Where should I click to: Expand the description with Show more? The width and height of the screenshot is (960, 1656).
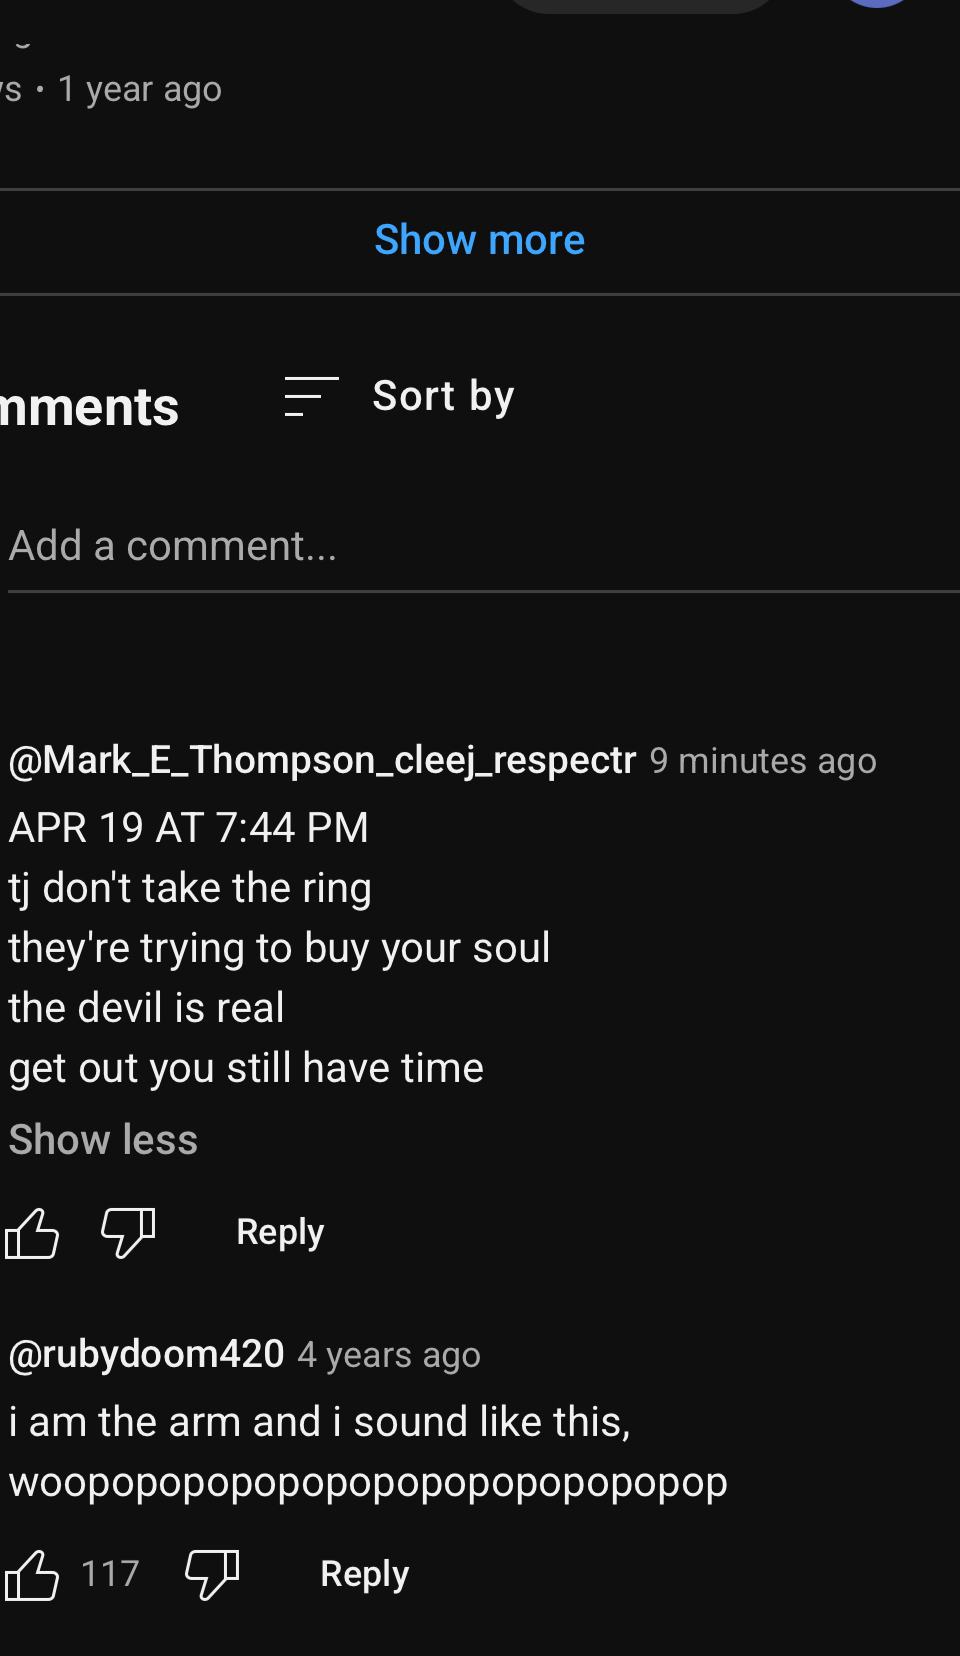click(x=480, y=240)
